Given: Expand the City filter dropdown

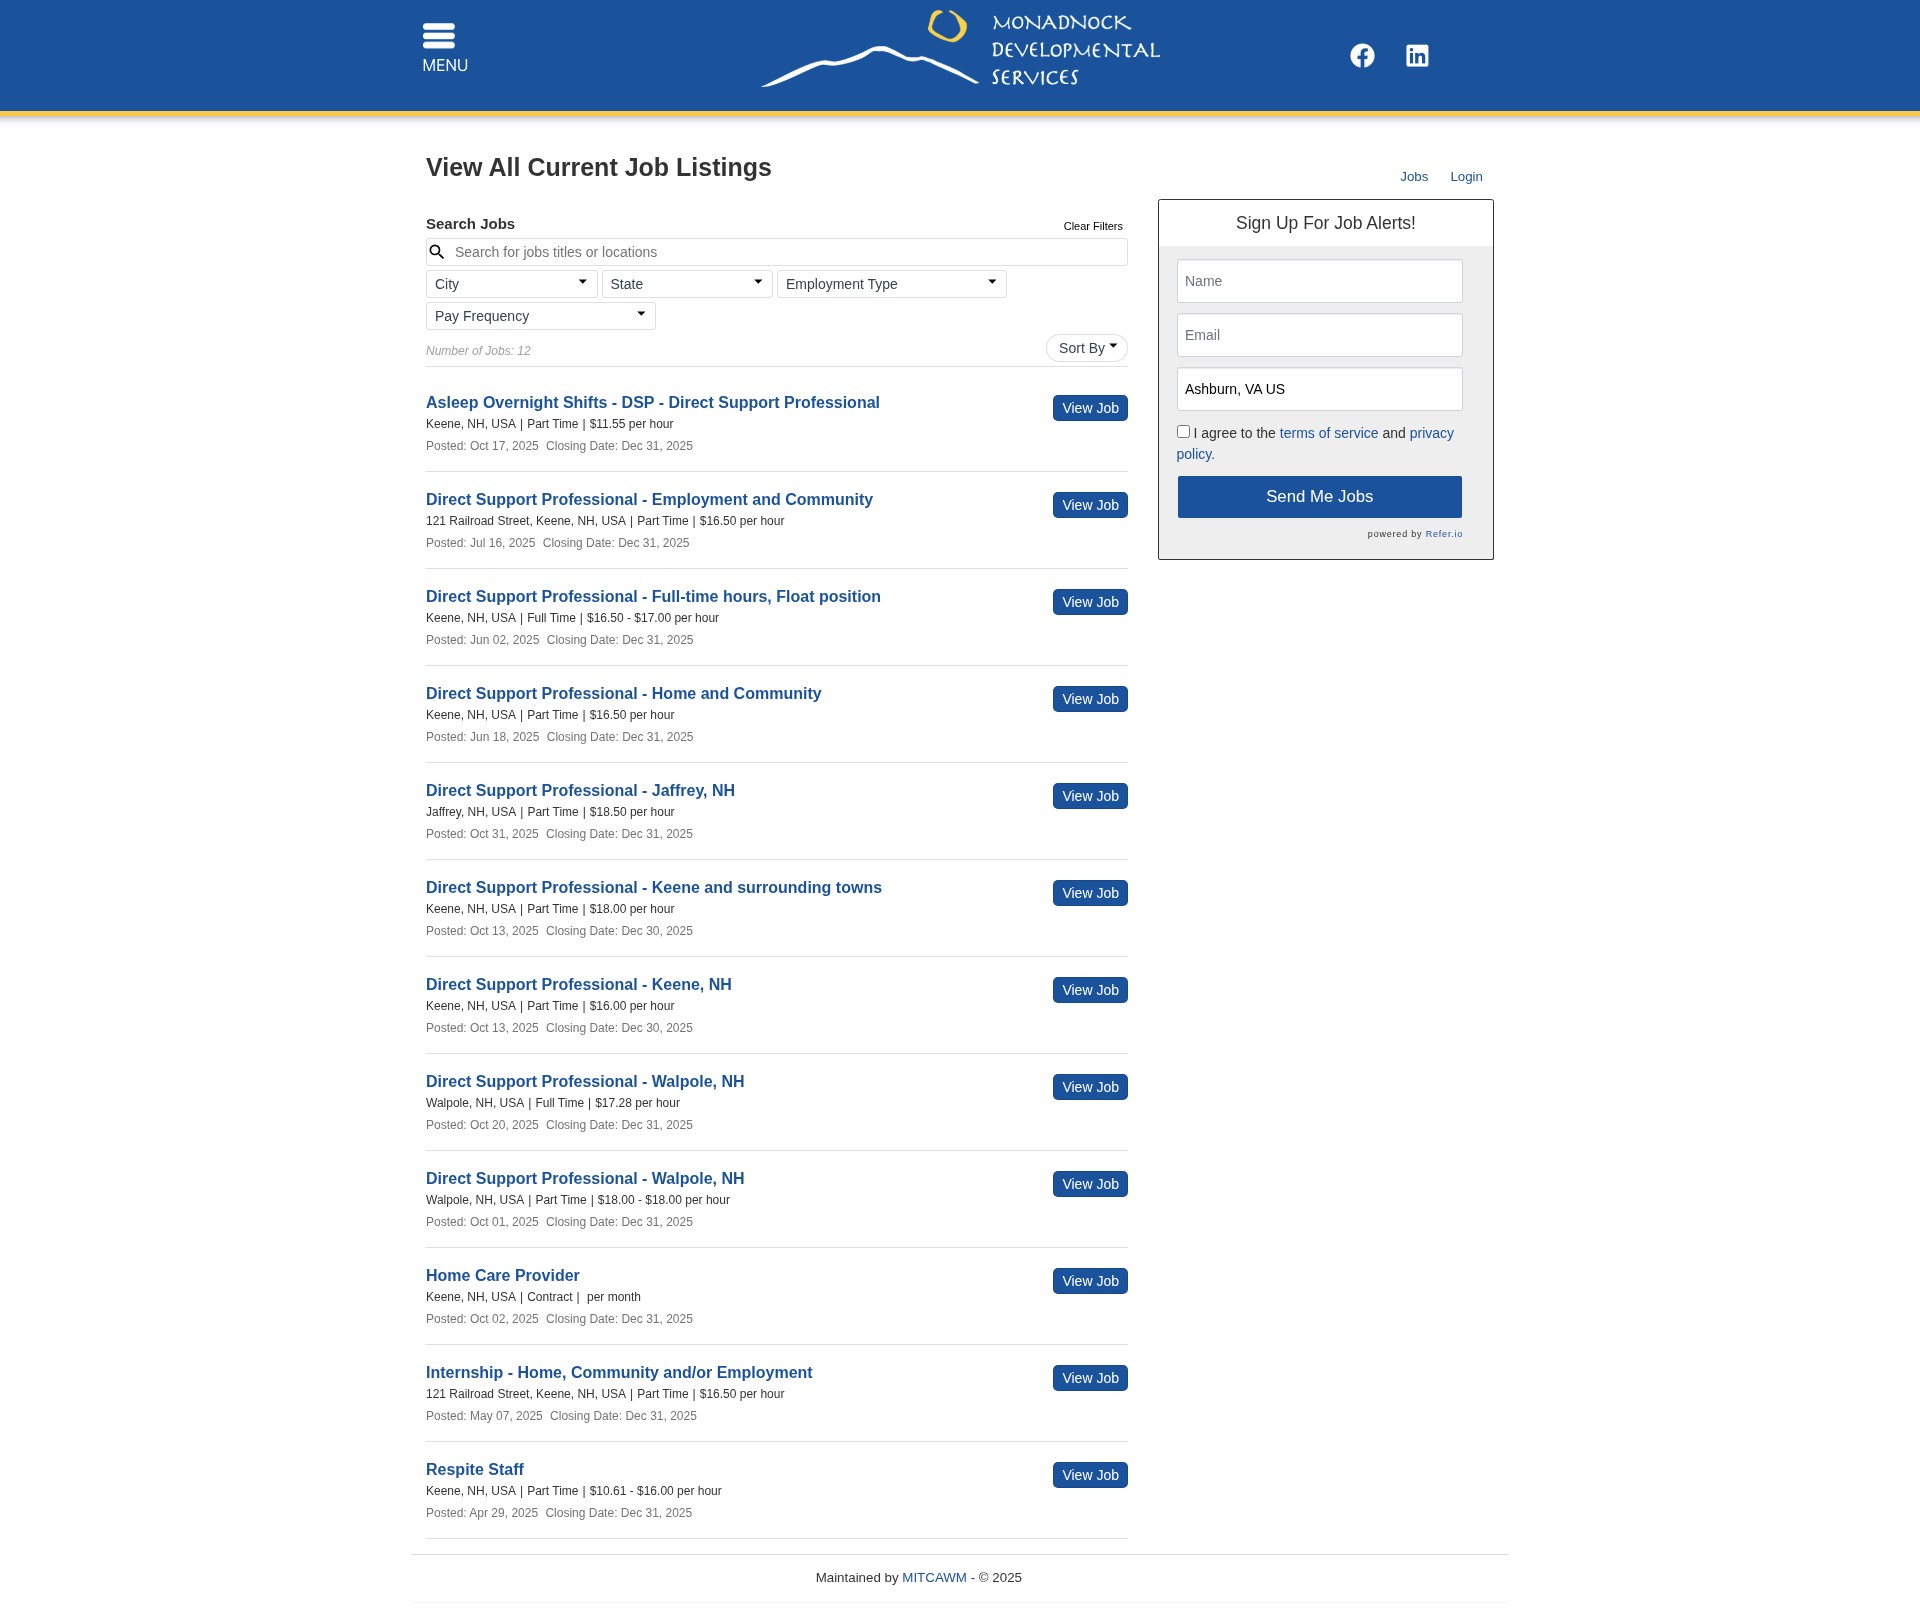Looking at the screenshot, I should click(511, 284).
